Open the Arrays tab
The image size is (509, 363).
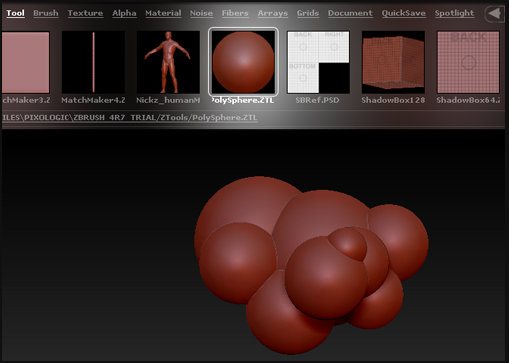272,13
